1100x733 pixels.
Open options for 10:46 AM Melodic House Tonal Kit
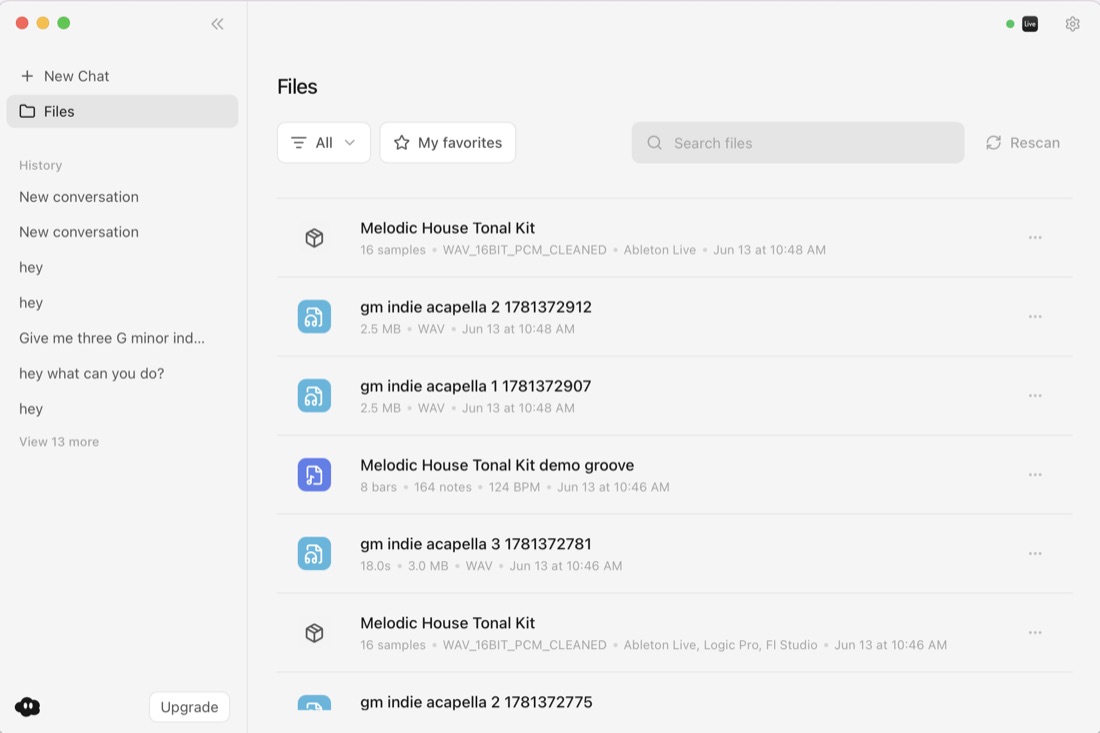[x=1035, y=633]
